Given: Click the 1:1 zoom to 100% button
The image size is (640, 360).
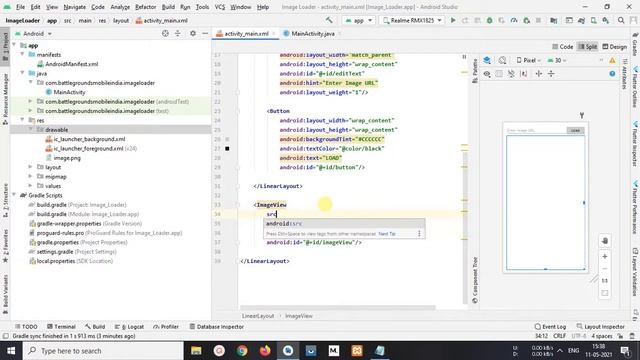Looking at the screenshot, I should pyautogui.click(x=605, y=281).
